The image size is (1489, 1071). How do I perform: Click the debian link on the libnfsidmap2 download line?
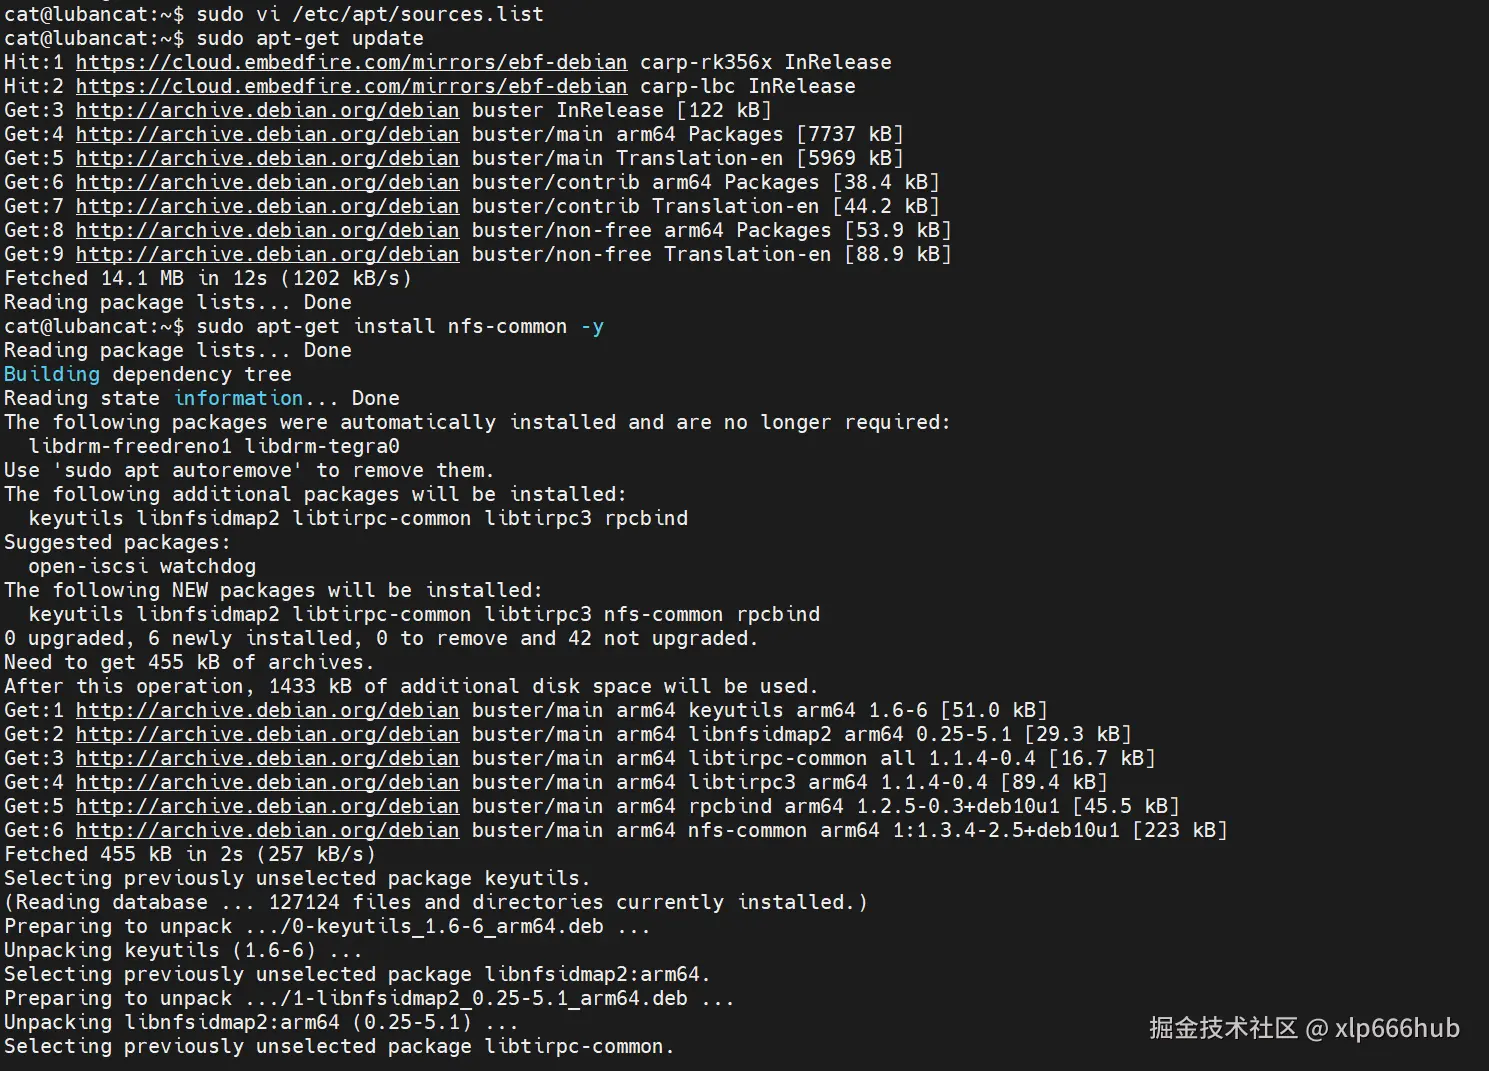267,734
